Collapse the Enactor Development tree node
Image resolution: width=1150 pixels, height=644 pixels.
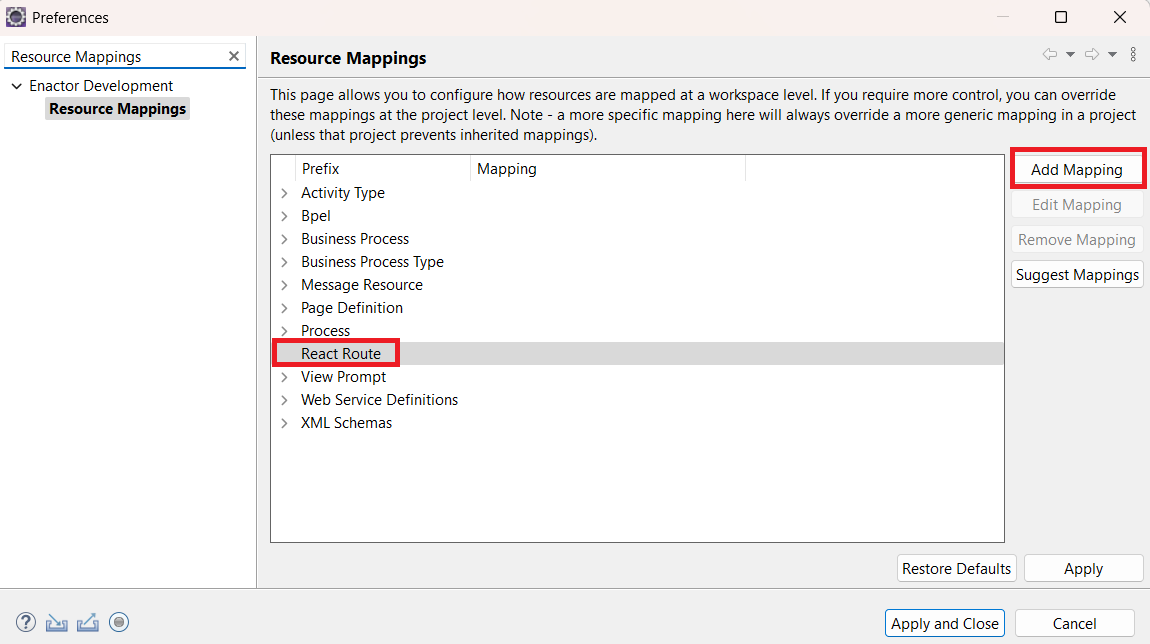coord(16,86)
